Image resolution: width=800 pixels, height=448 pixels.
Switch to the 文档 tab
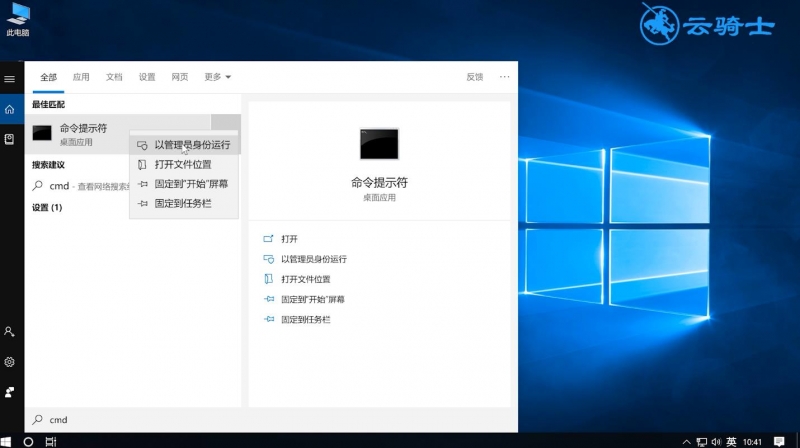click(x=114, y=77)
